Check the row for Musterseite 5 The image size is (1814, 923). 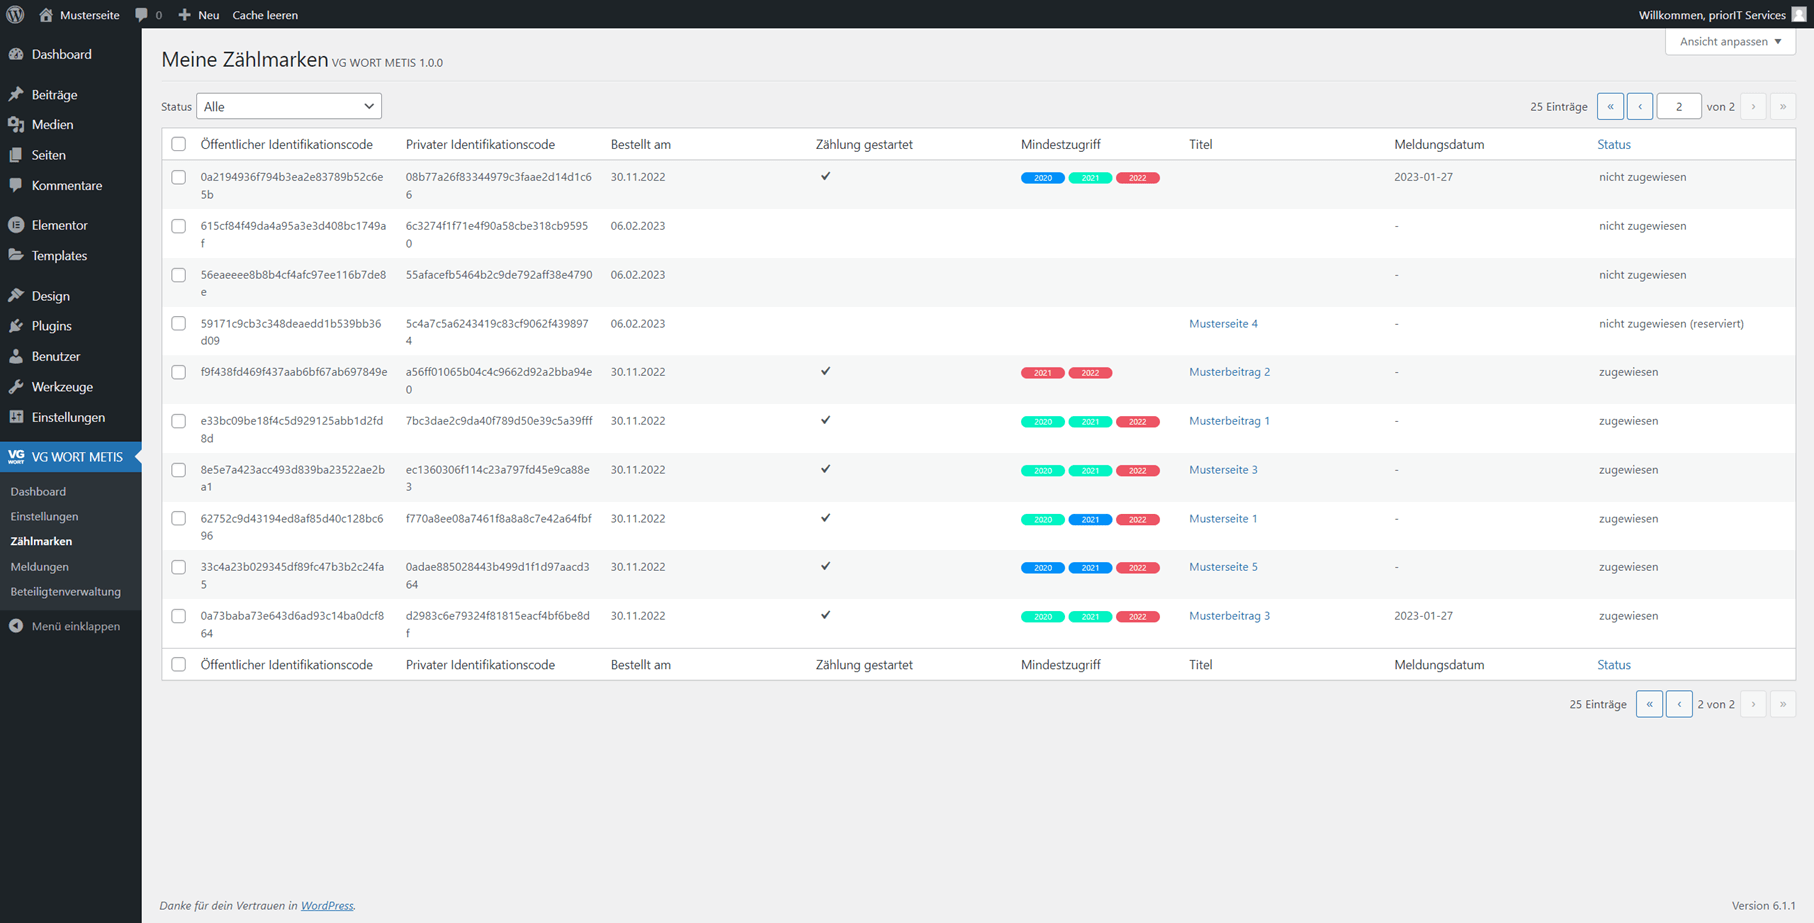coord(178,567)
